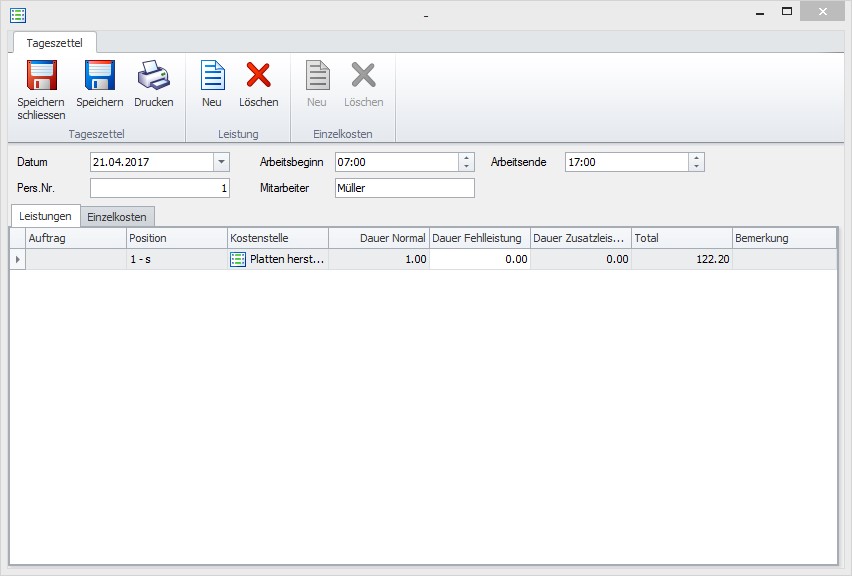Image resolution: width=852 pixels, height=576 pixels.
Task: Click the Speichern floppy disk icon
Action: point(100,77)
